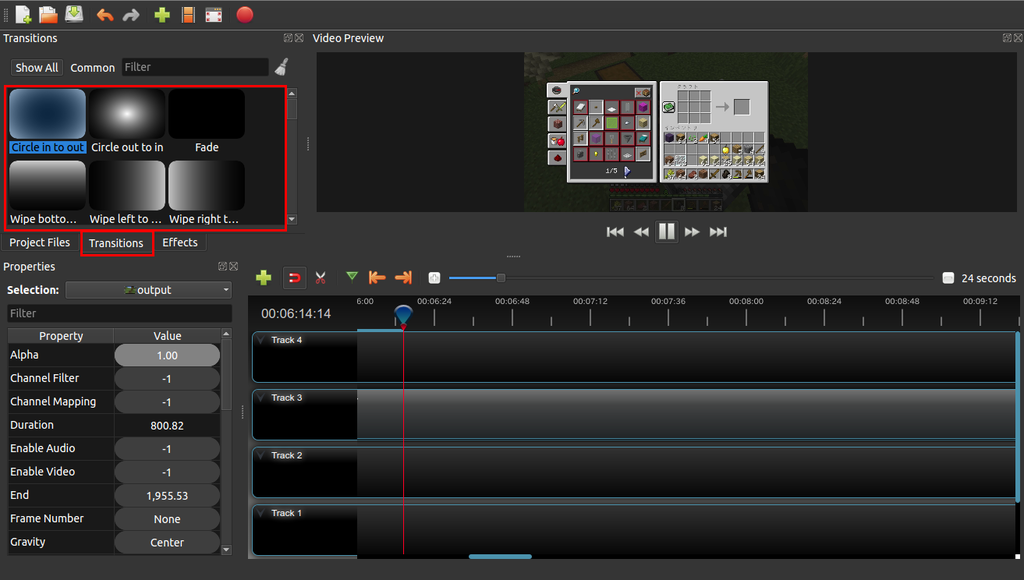
Task: Expand the Track 1 menu arrow
Action: (261, 513)
